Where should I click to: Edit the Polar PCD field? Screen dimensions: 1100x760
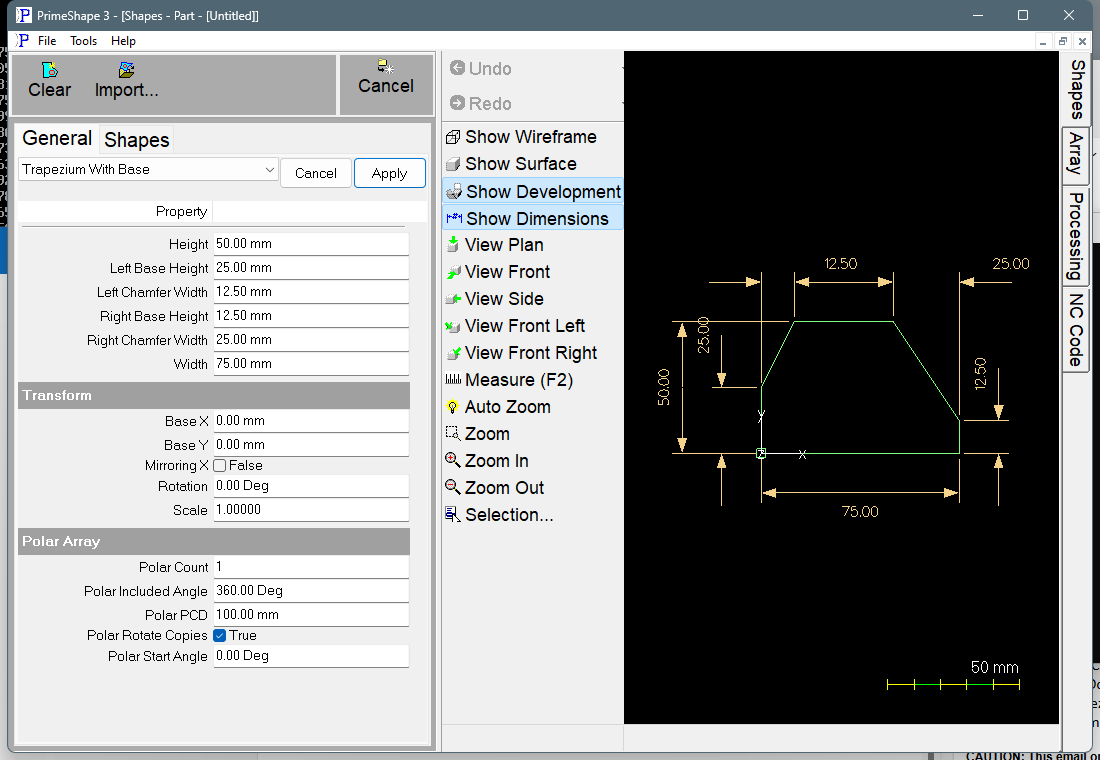(x=311, y=615)
